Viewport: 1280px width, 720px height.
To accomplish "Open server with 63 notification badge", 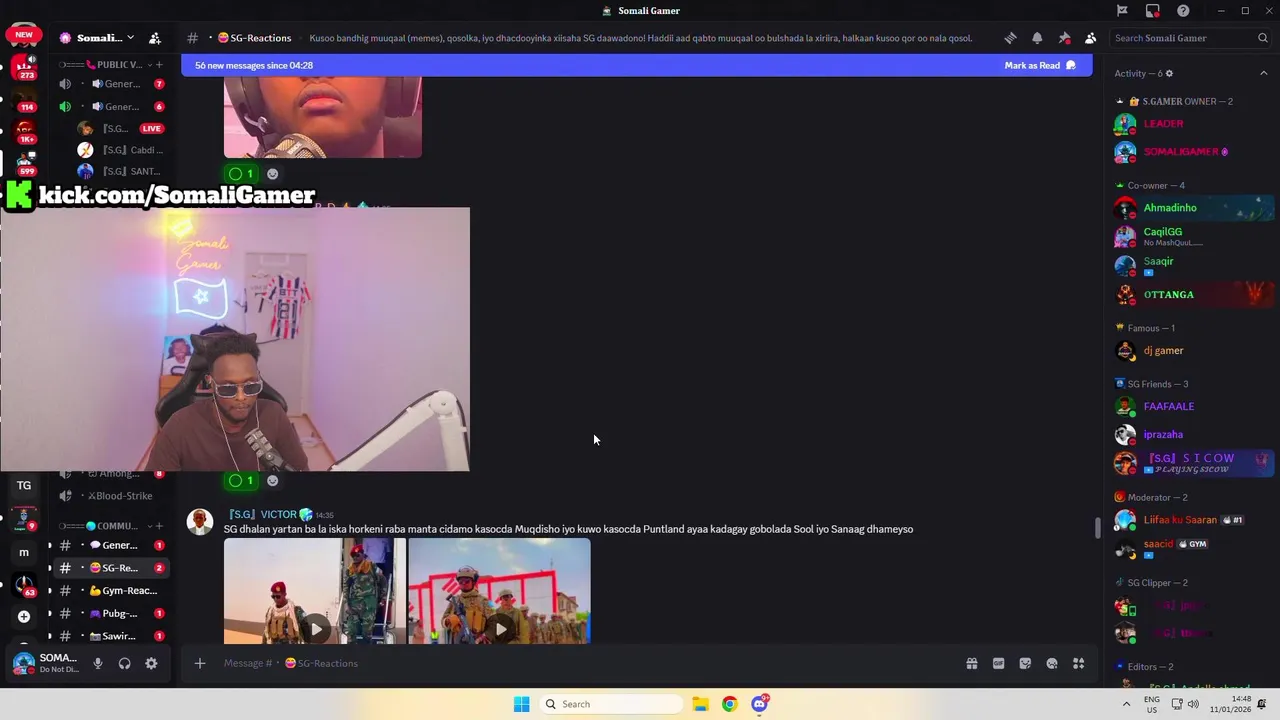I will [24, 585].
